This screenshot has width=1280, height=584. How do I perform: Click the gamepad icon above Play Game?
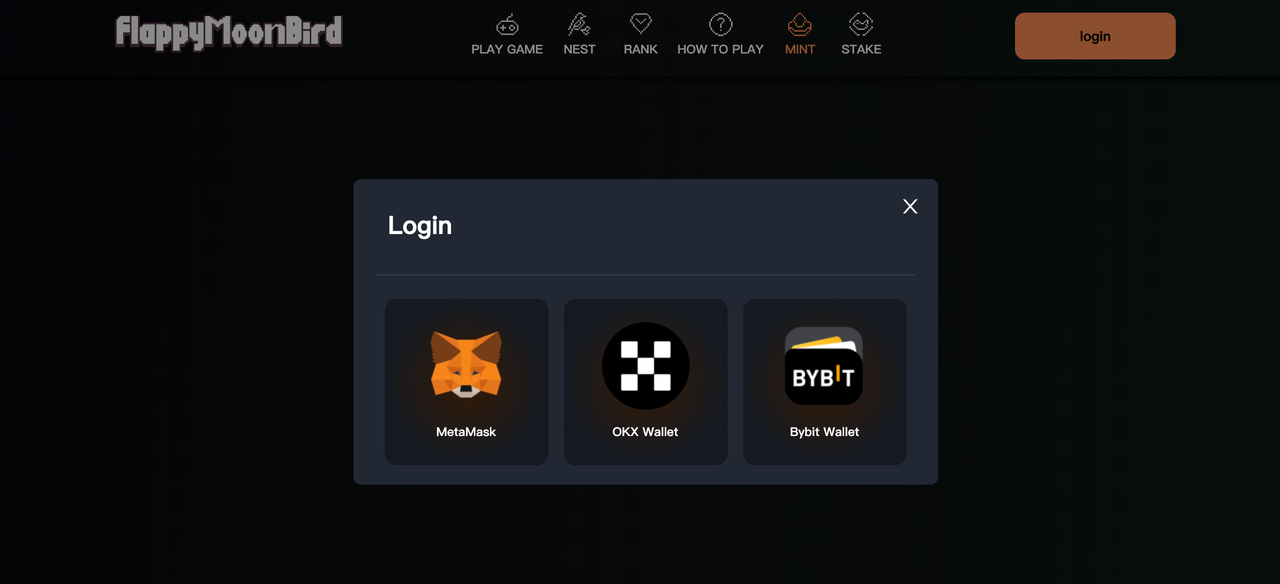tap(507, 24)
